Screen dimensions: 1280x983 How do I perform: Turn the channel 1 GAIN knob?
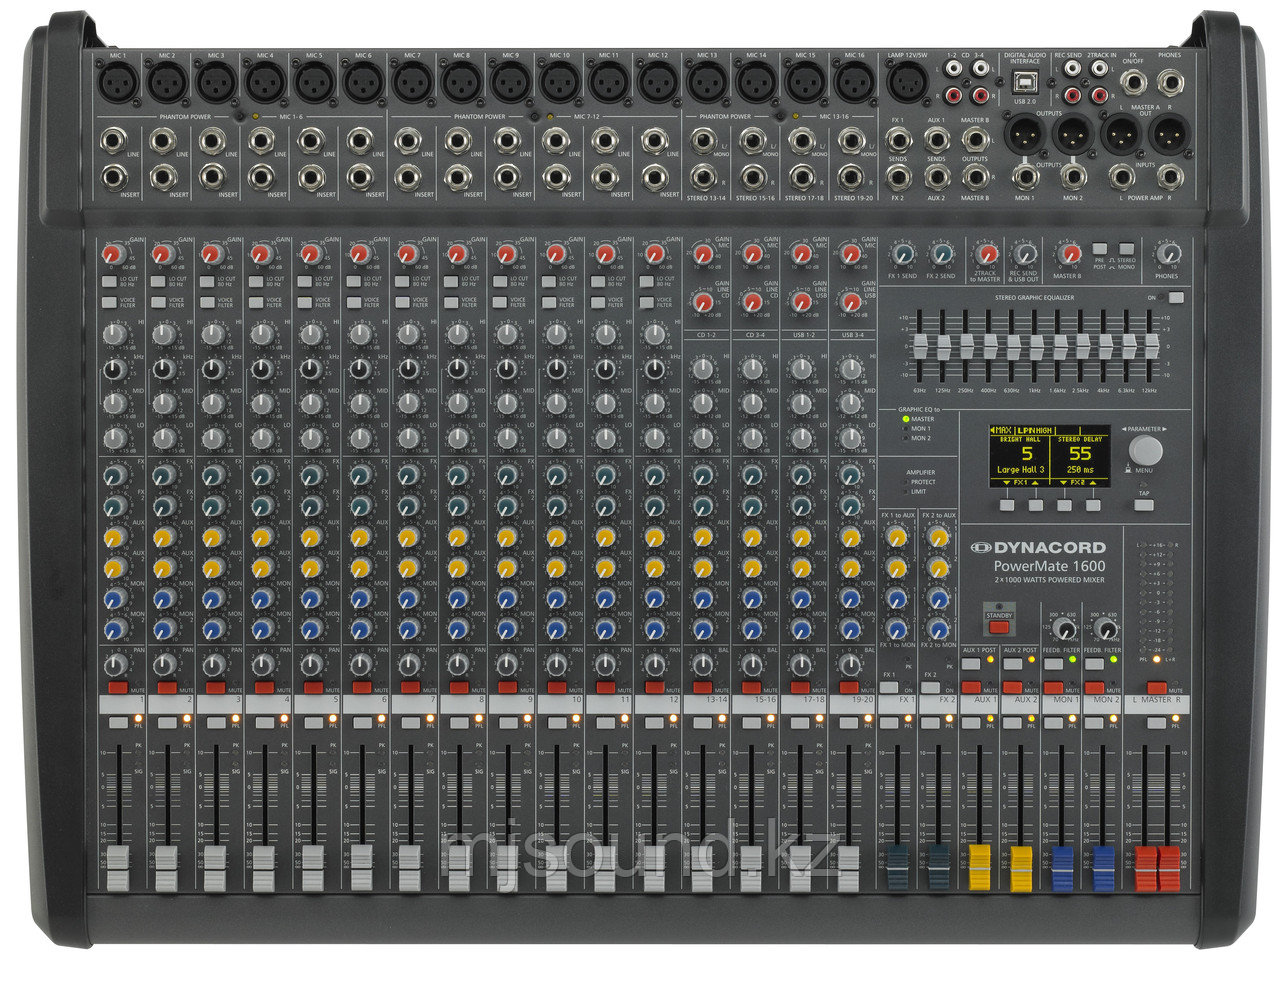pyautogui.click(x=112, y=255)
